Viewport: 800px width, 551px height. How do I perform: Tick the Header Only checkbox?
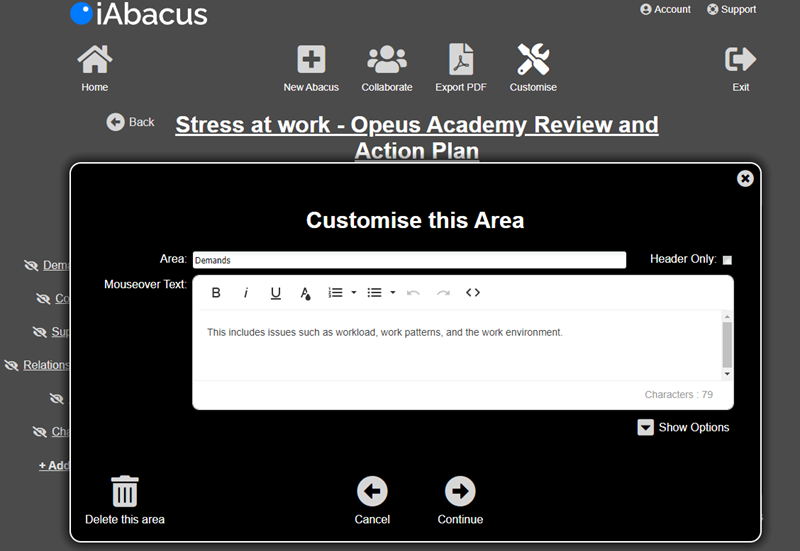point(728,260)
